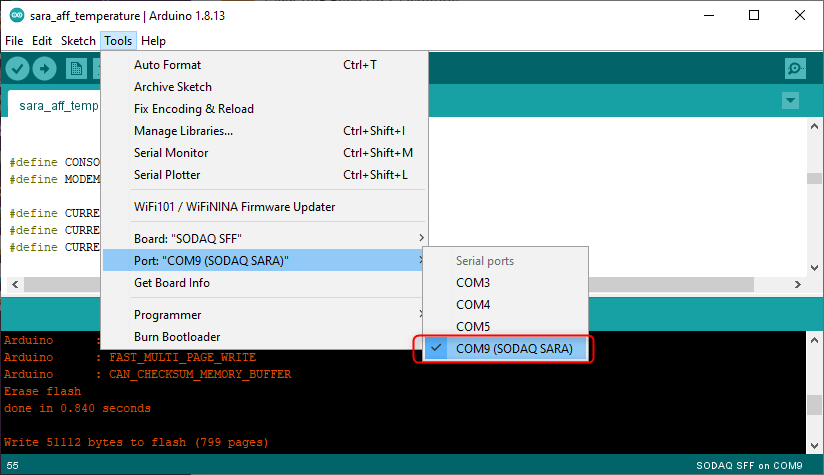
Task: Open the Sketch menu
Action: pyautogui.click(x=78, y=40)
